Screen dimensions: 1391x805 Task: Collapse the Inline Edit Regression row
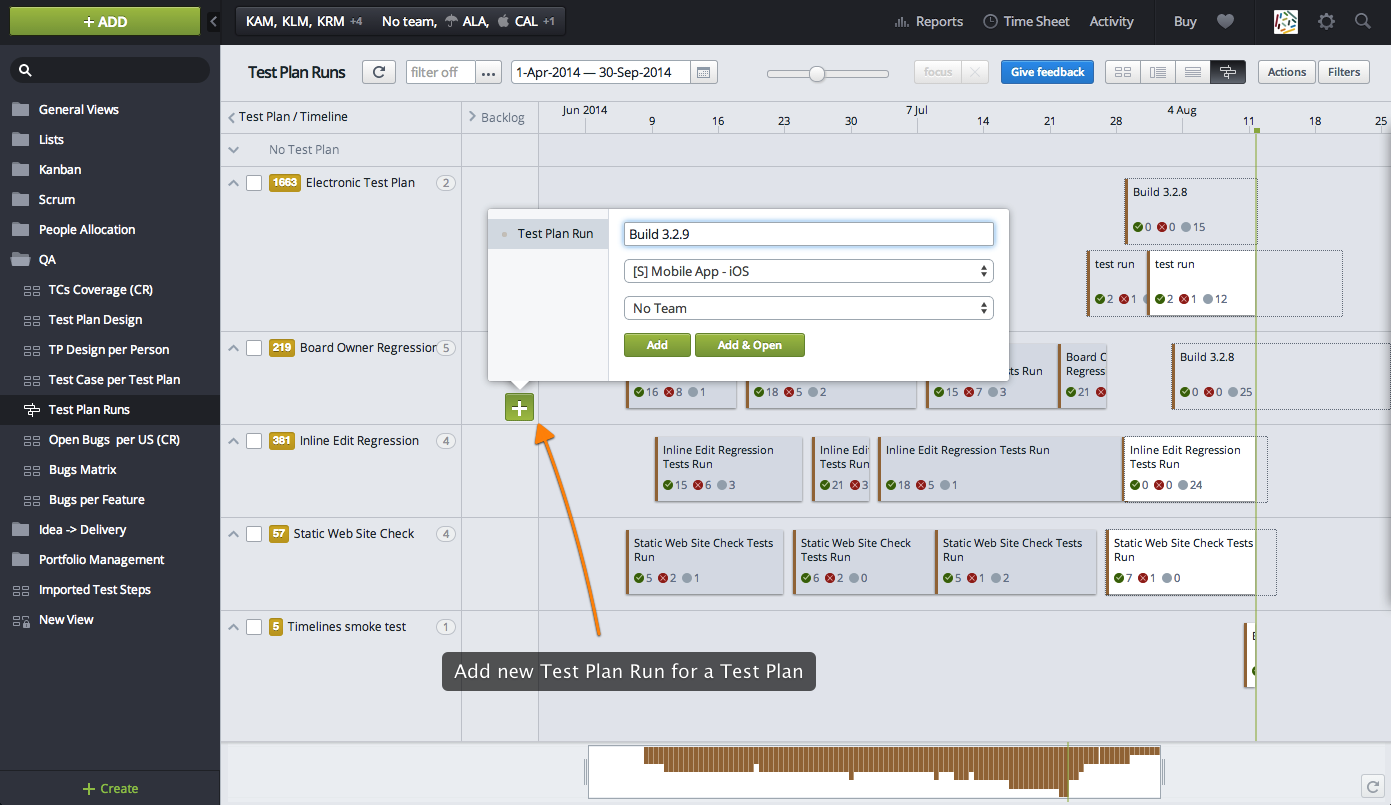[231, 440]
